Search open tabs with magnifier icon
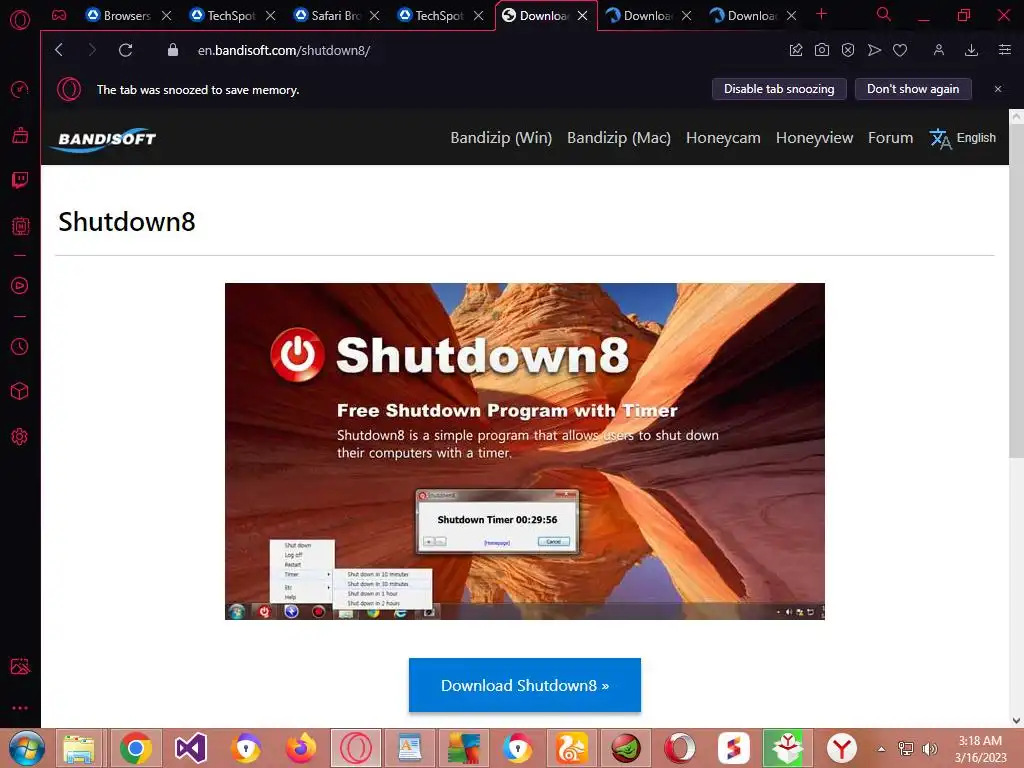This screenshot has height=768, width=1024. tap(884, 14)
